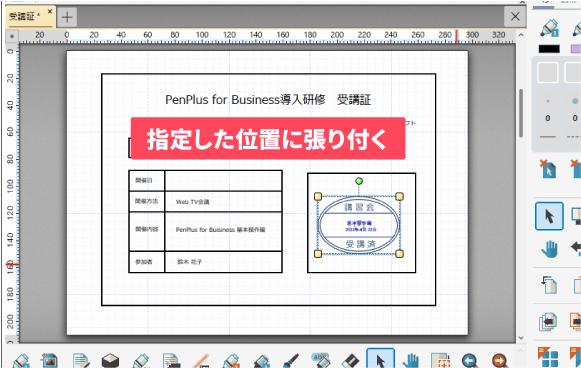This screenshot has width=581, height=368.
Task: Choose the area selection capture tool
Action: pos(440,360)
